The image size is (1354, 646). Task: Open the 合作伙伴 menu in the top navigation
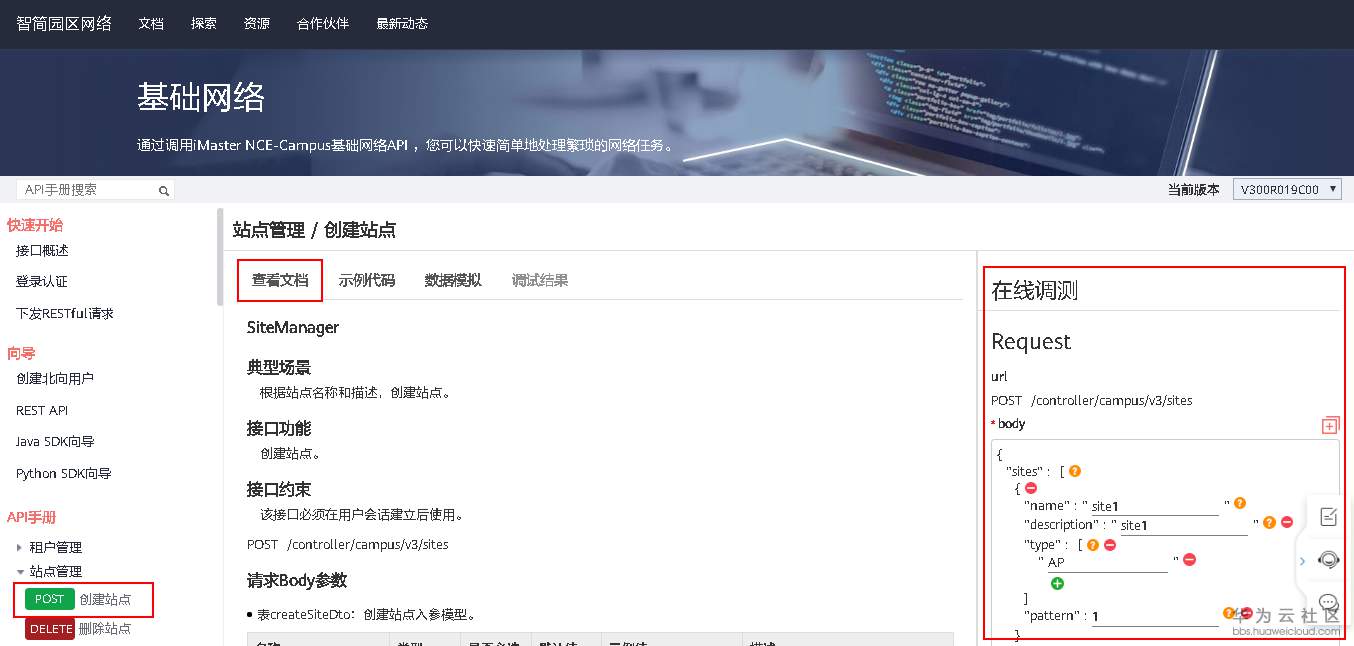(323, 23)
